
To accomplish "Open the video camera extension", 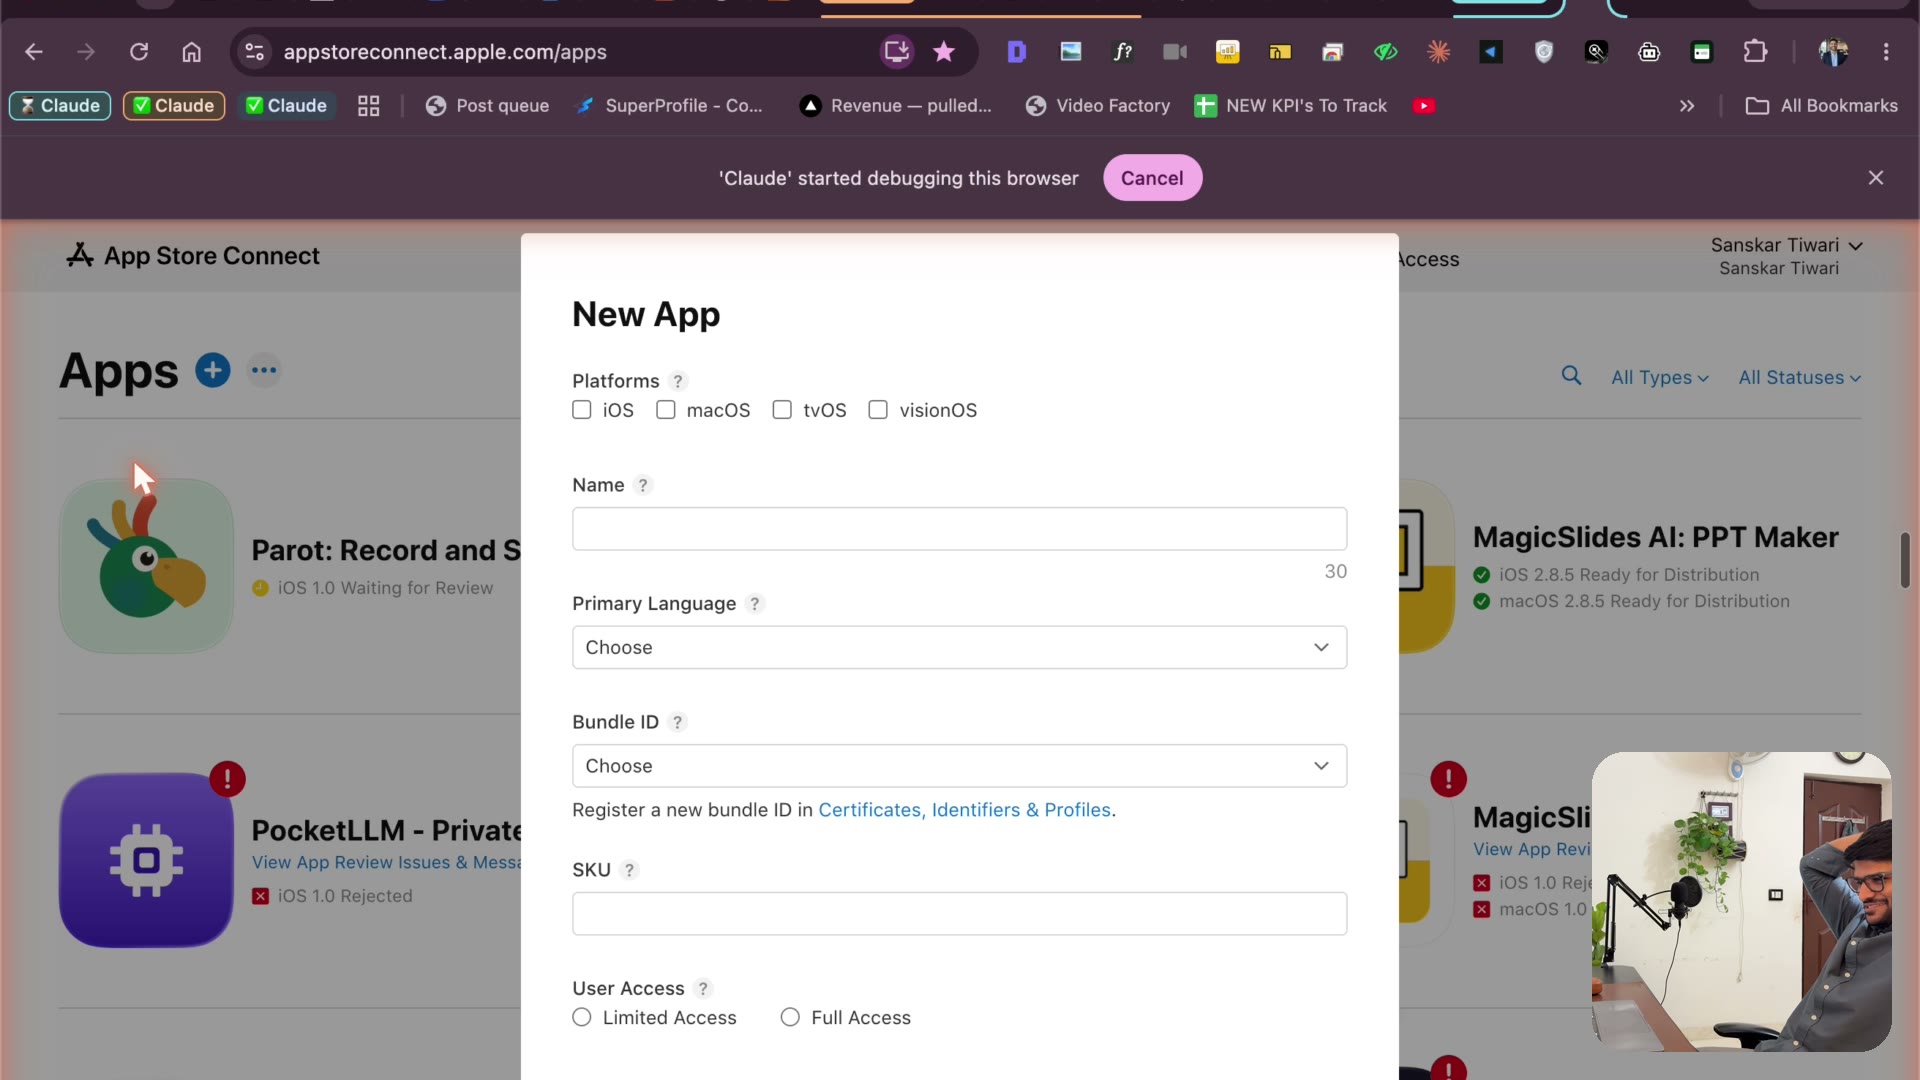I will (1175, 52).
